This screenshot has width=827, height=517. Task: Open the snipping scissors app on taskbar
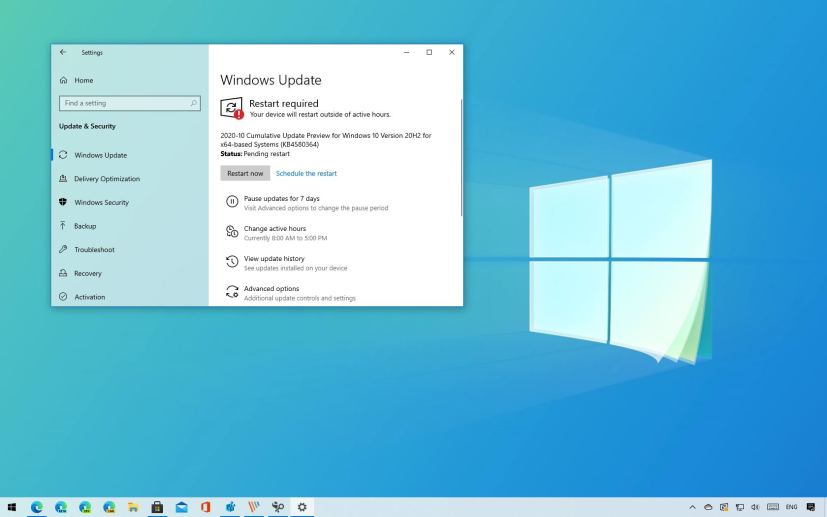[278, 507]
